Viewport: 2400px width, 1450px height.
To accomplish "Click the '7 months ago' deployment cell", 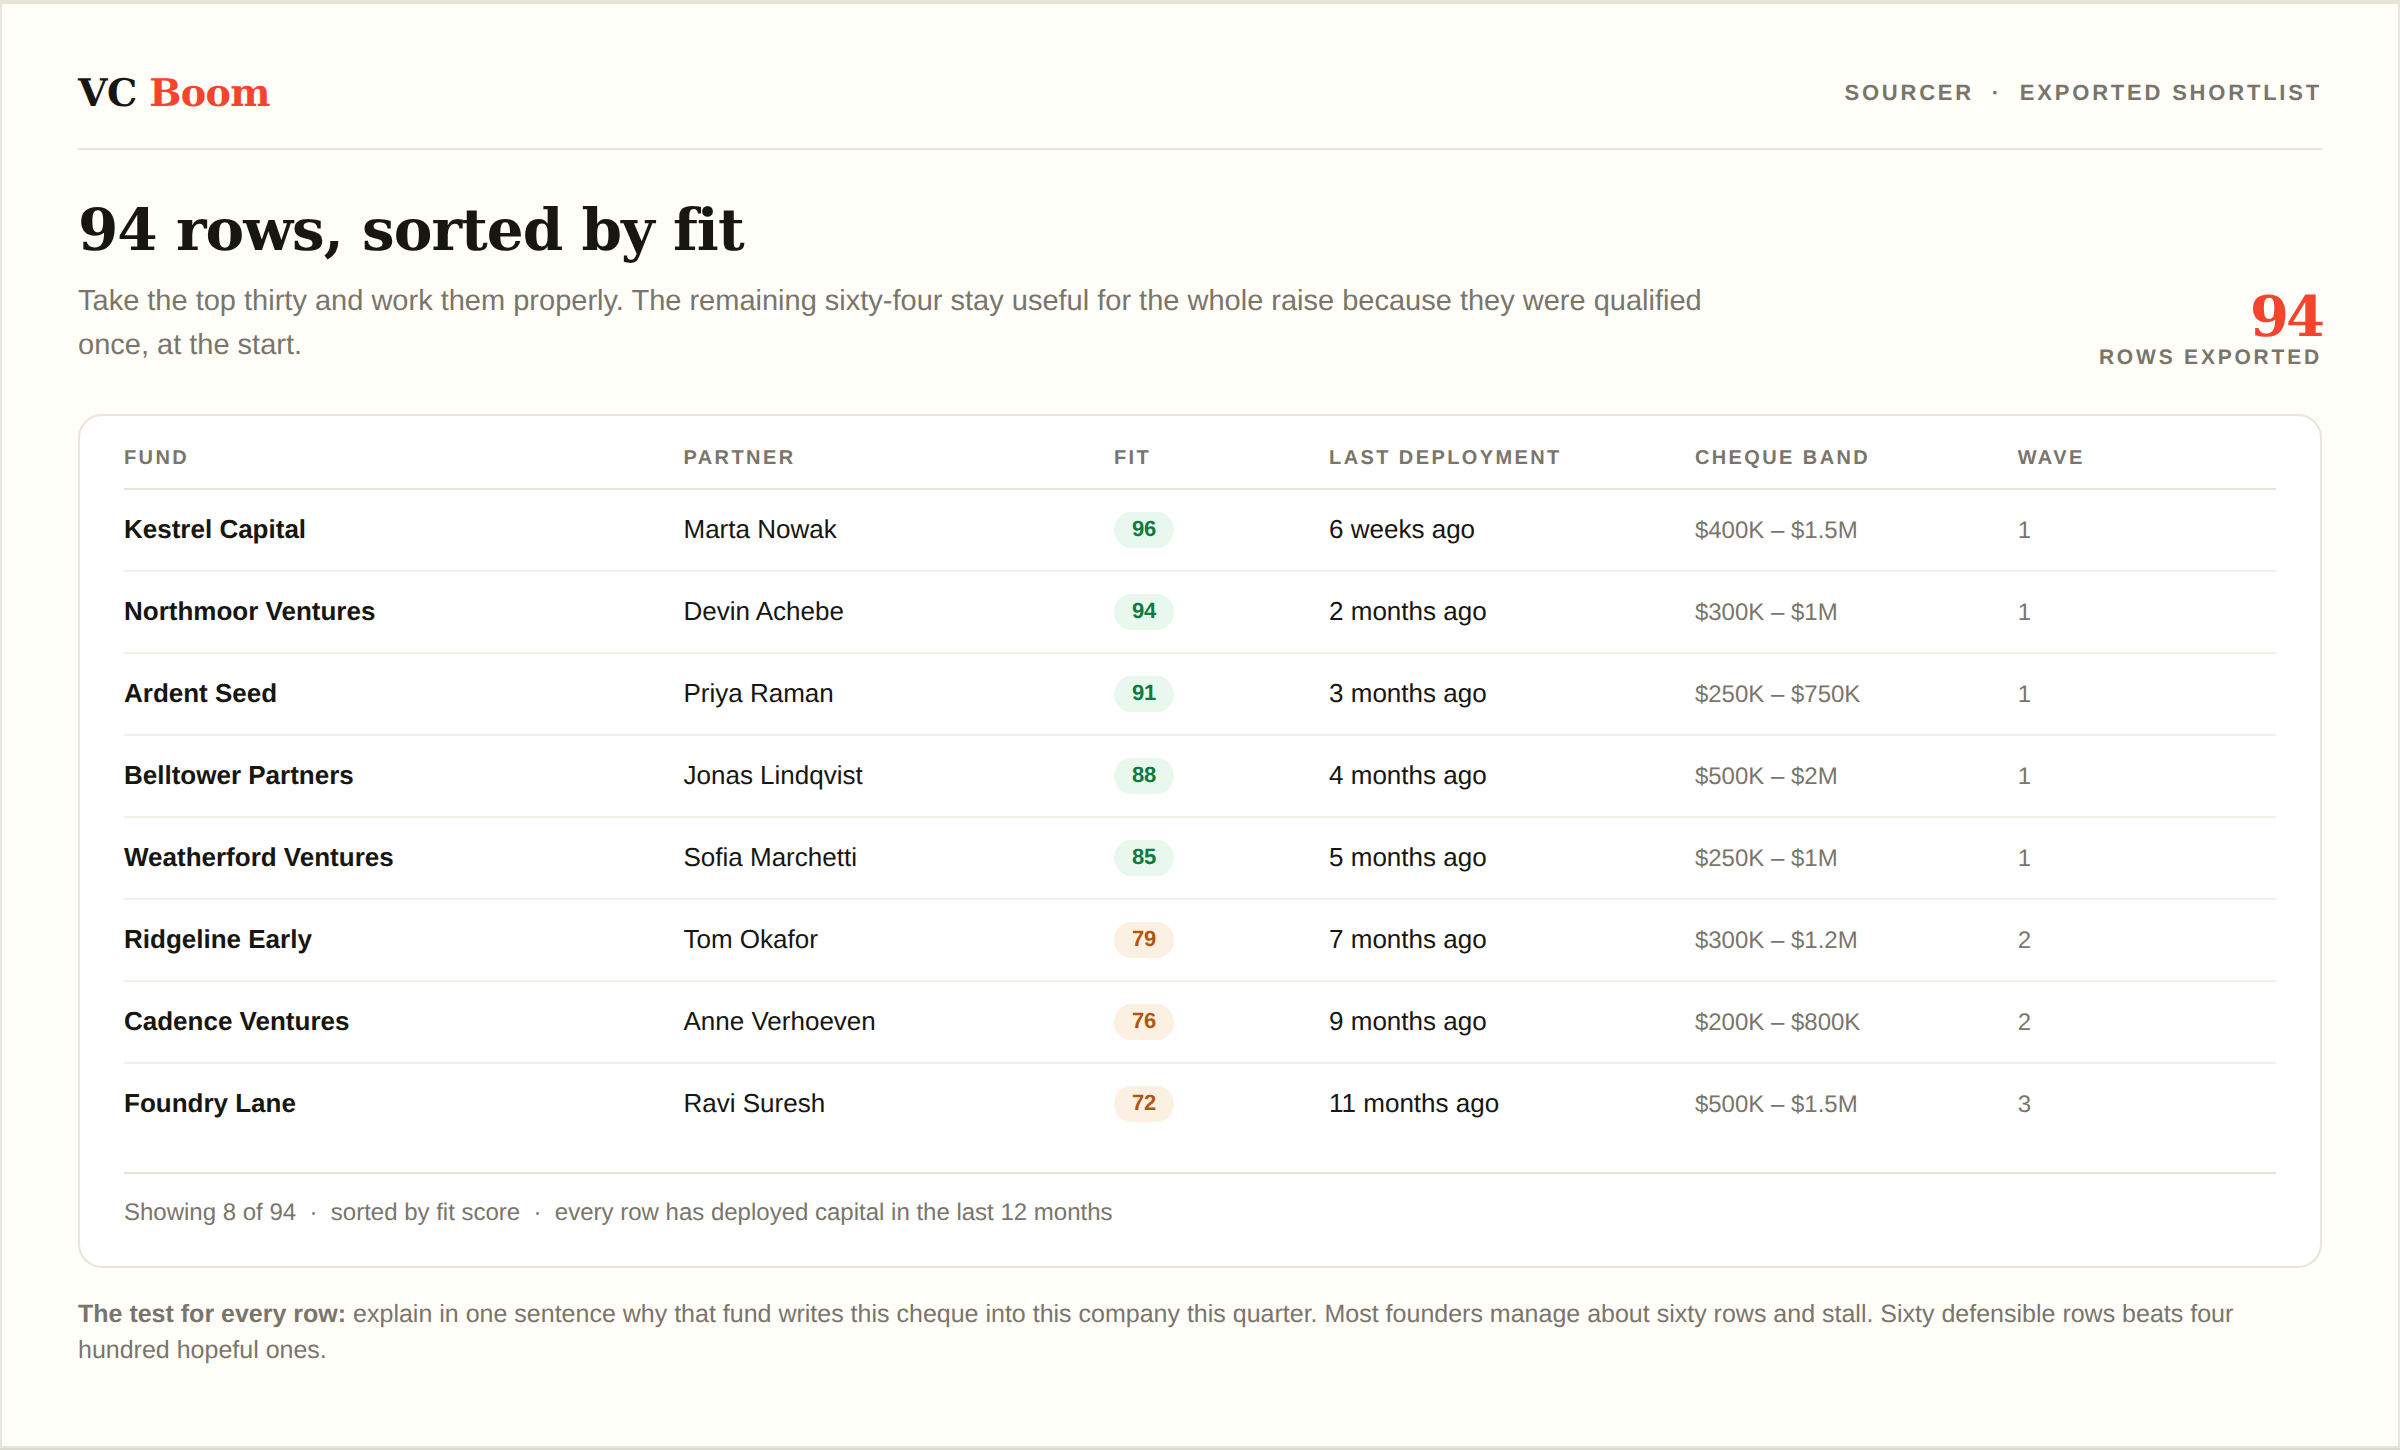I will [x=1407, y=939].
